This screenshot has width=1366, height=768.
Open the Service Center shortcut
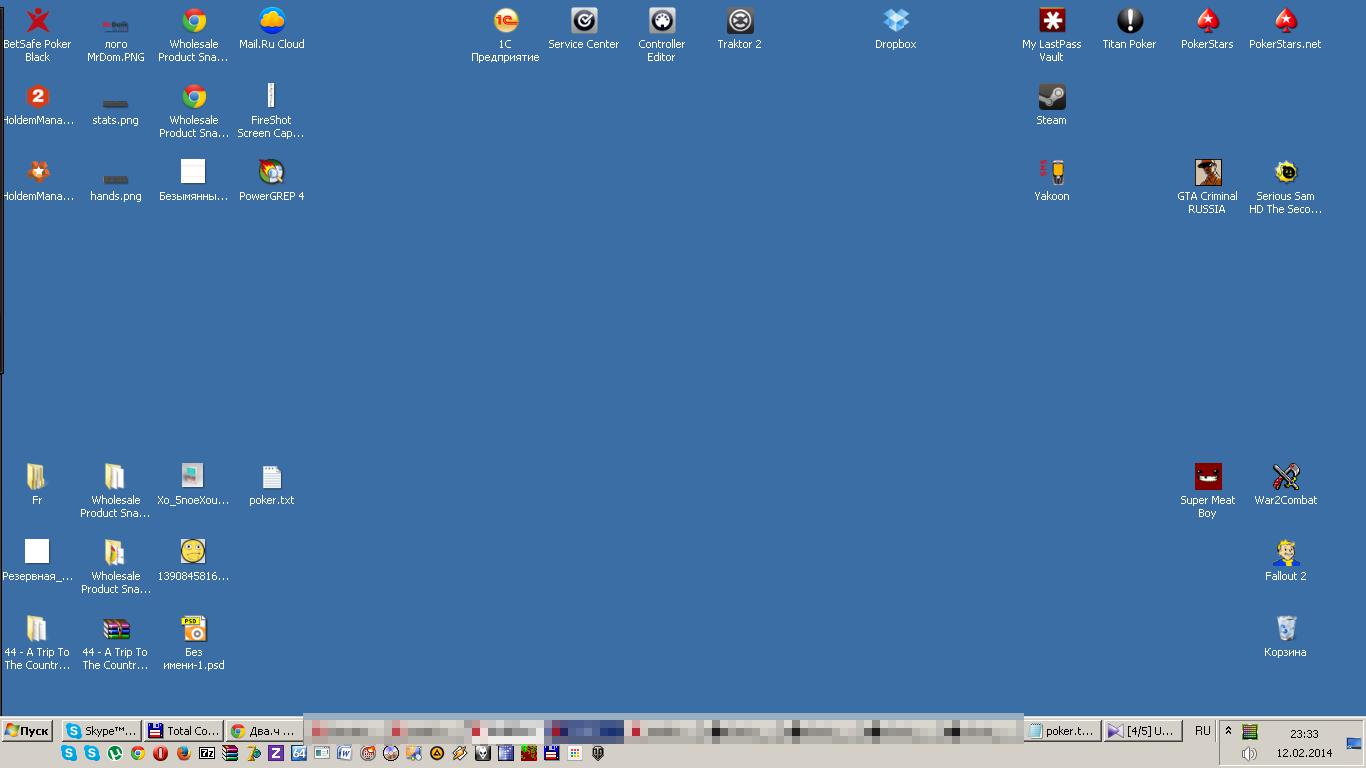click(584, 29)
